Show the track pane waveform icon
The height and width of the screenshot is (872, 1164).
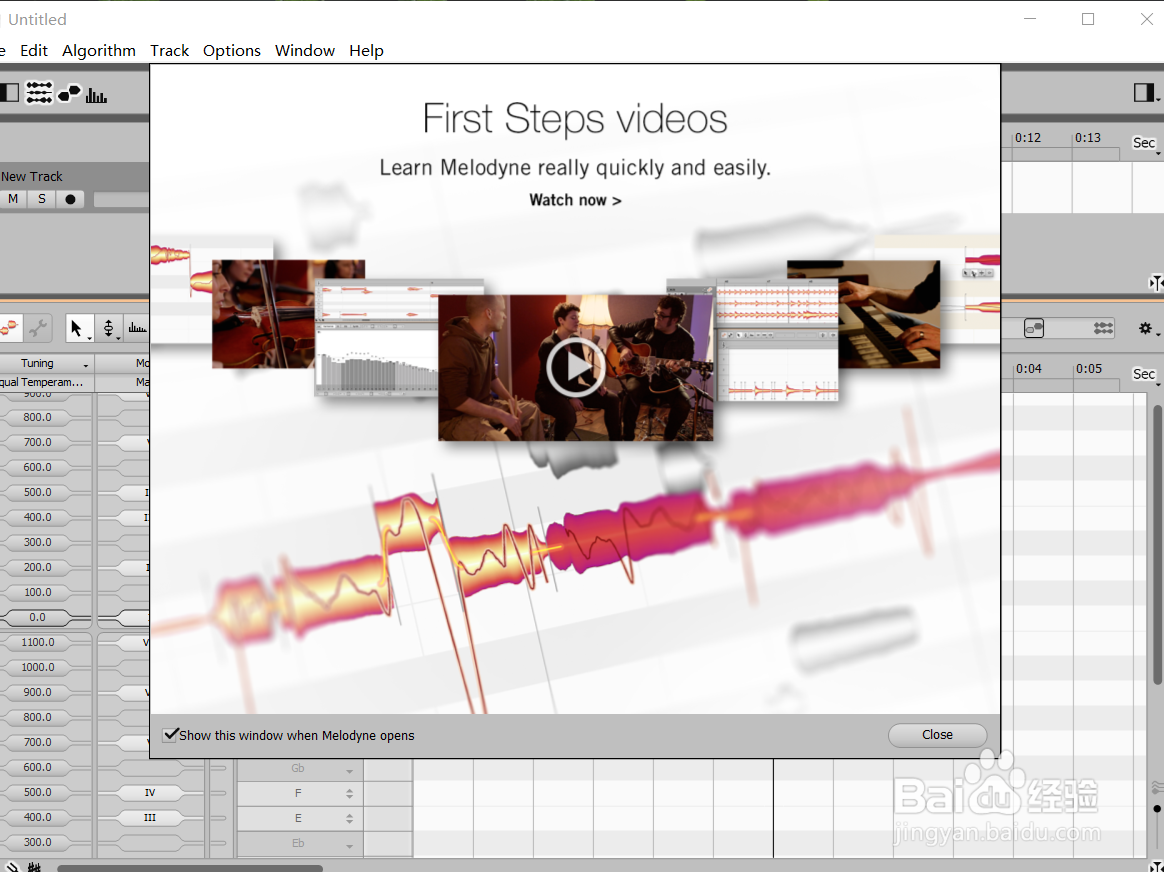(39, 93)
